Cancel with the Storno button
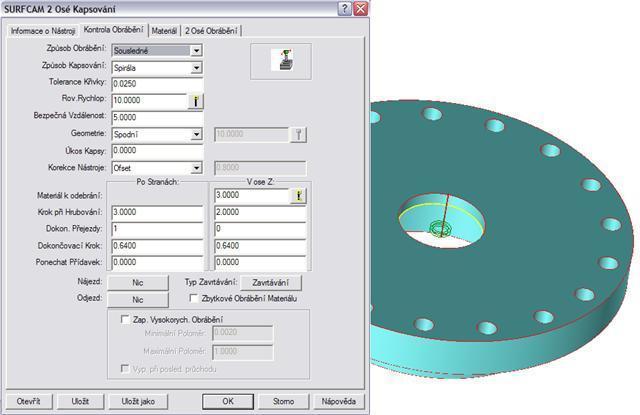 tap(284, 402)
